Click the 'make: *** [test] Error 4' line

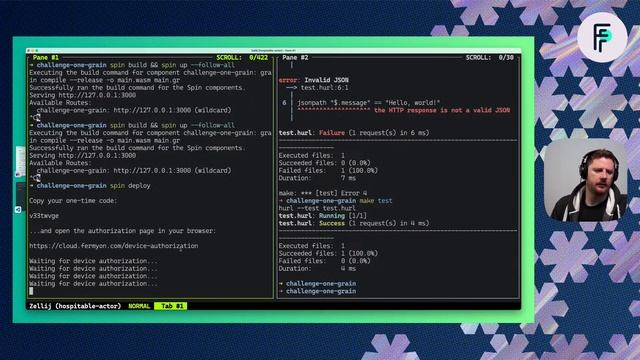(323, 193)
